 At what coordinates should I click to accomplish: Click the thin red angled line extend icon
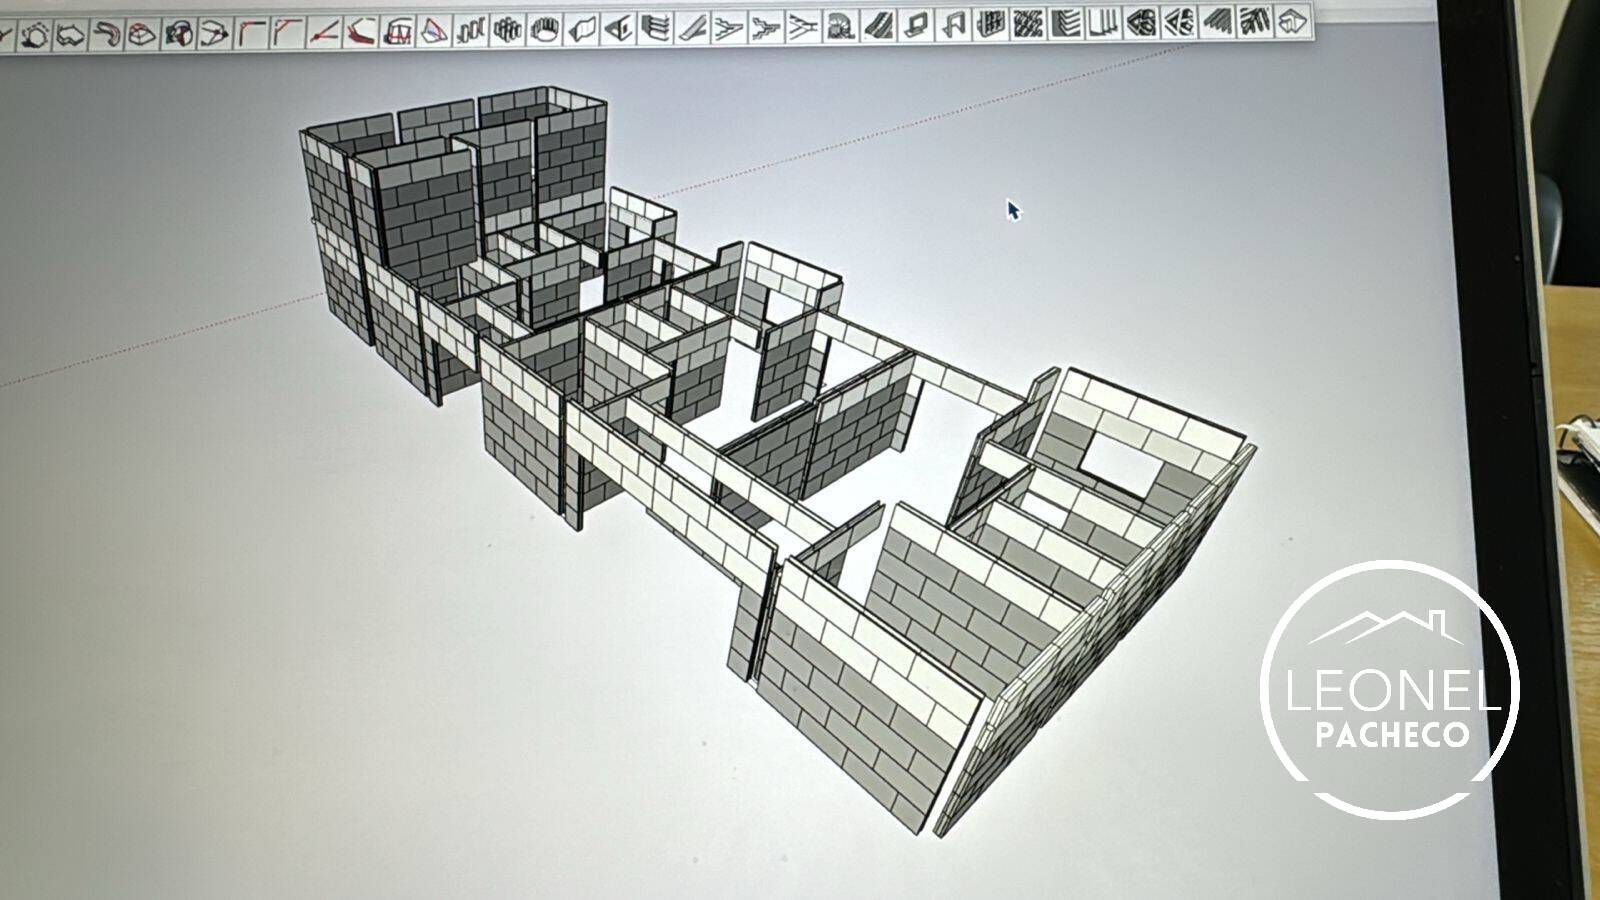[x=324, y=33]
